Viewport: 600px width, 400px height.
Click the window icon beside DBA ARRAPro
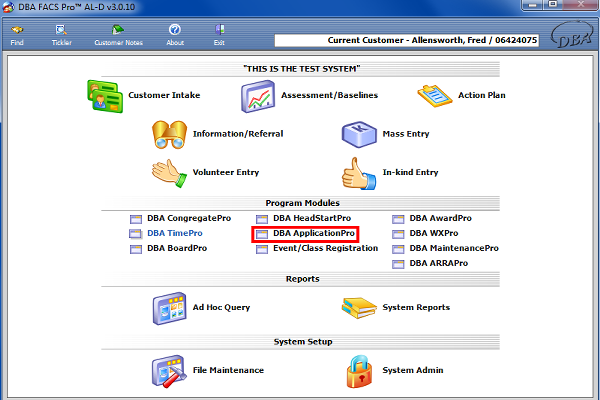(x=398, y=264)
